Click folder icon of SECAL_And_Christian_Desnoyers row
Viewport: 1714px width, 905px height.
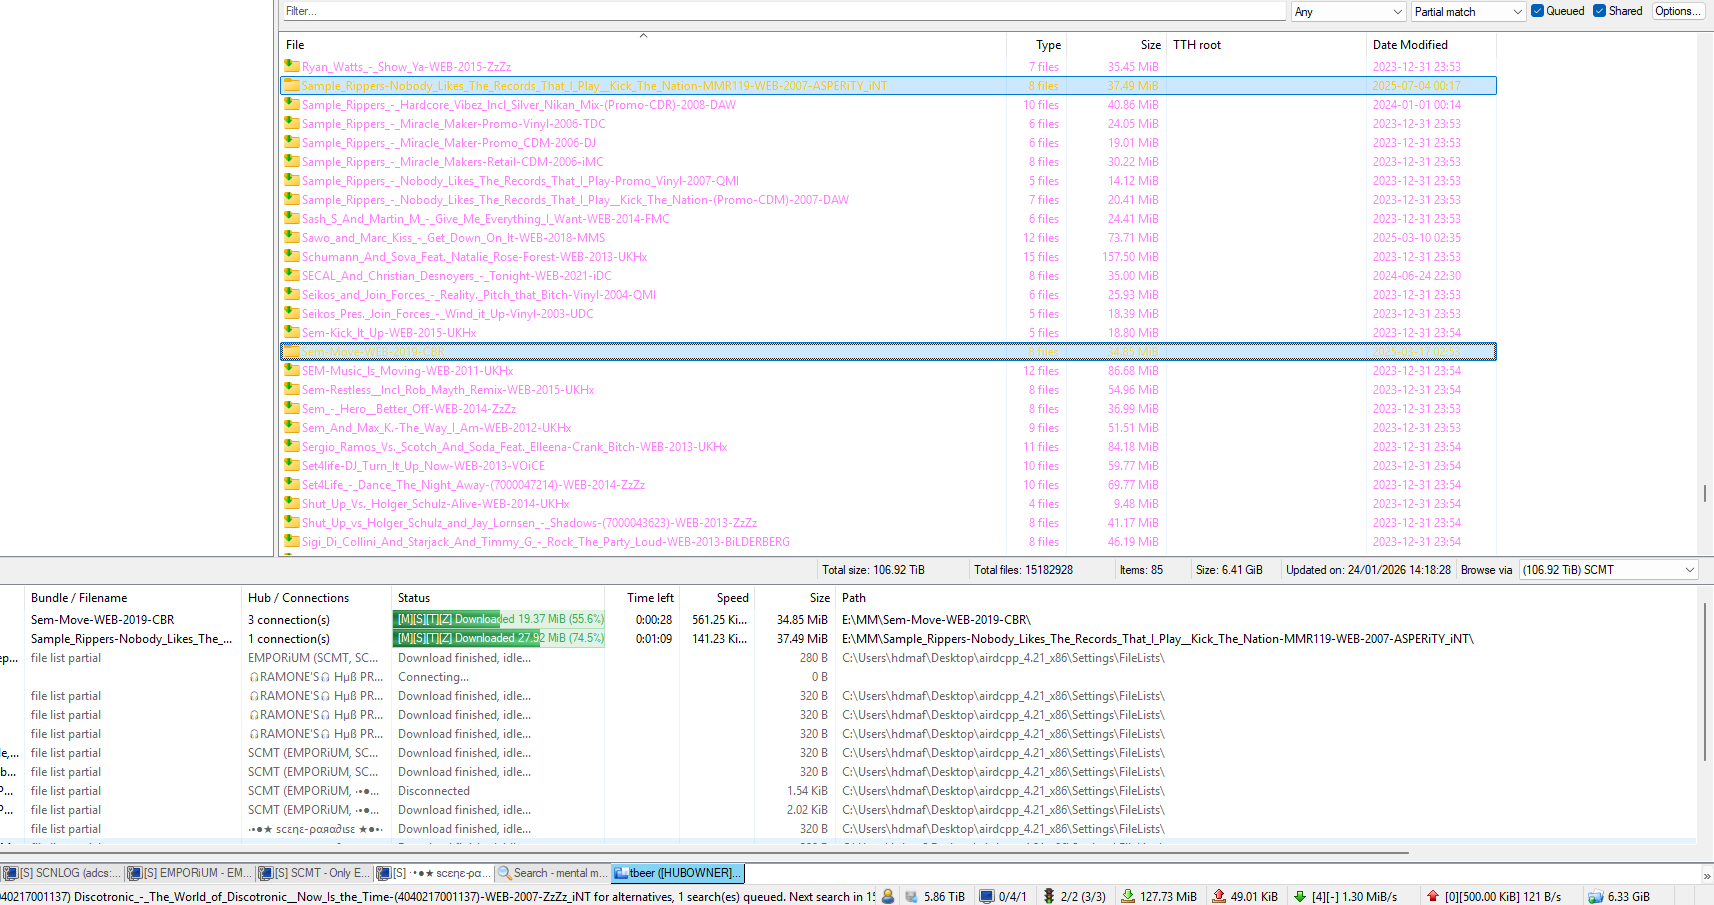pos(291,275)
